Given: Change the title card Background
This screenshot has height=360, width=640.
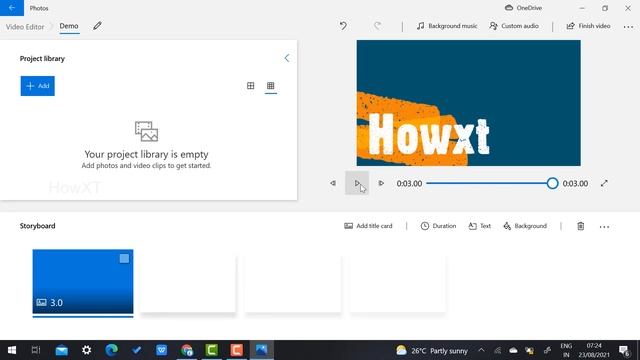Looking at the screenshot, I should 525,226.
